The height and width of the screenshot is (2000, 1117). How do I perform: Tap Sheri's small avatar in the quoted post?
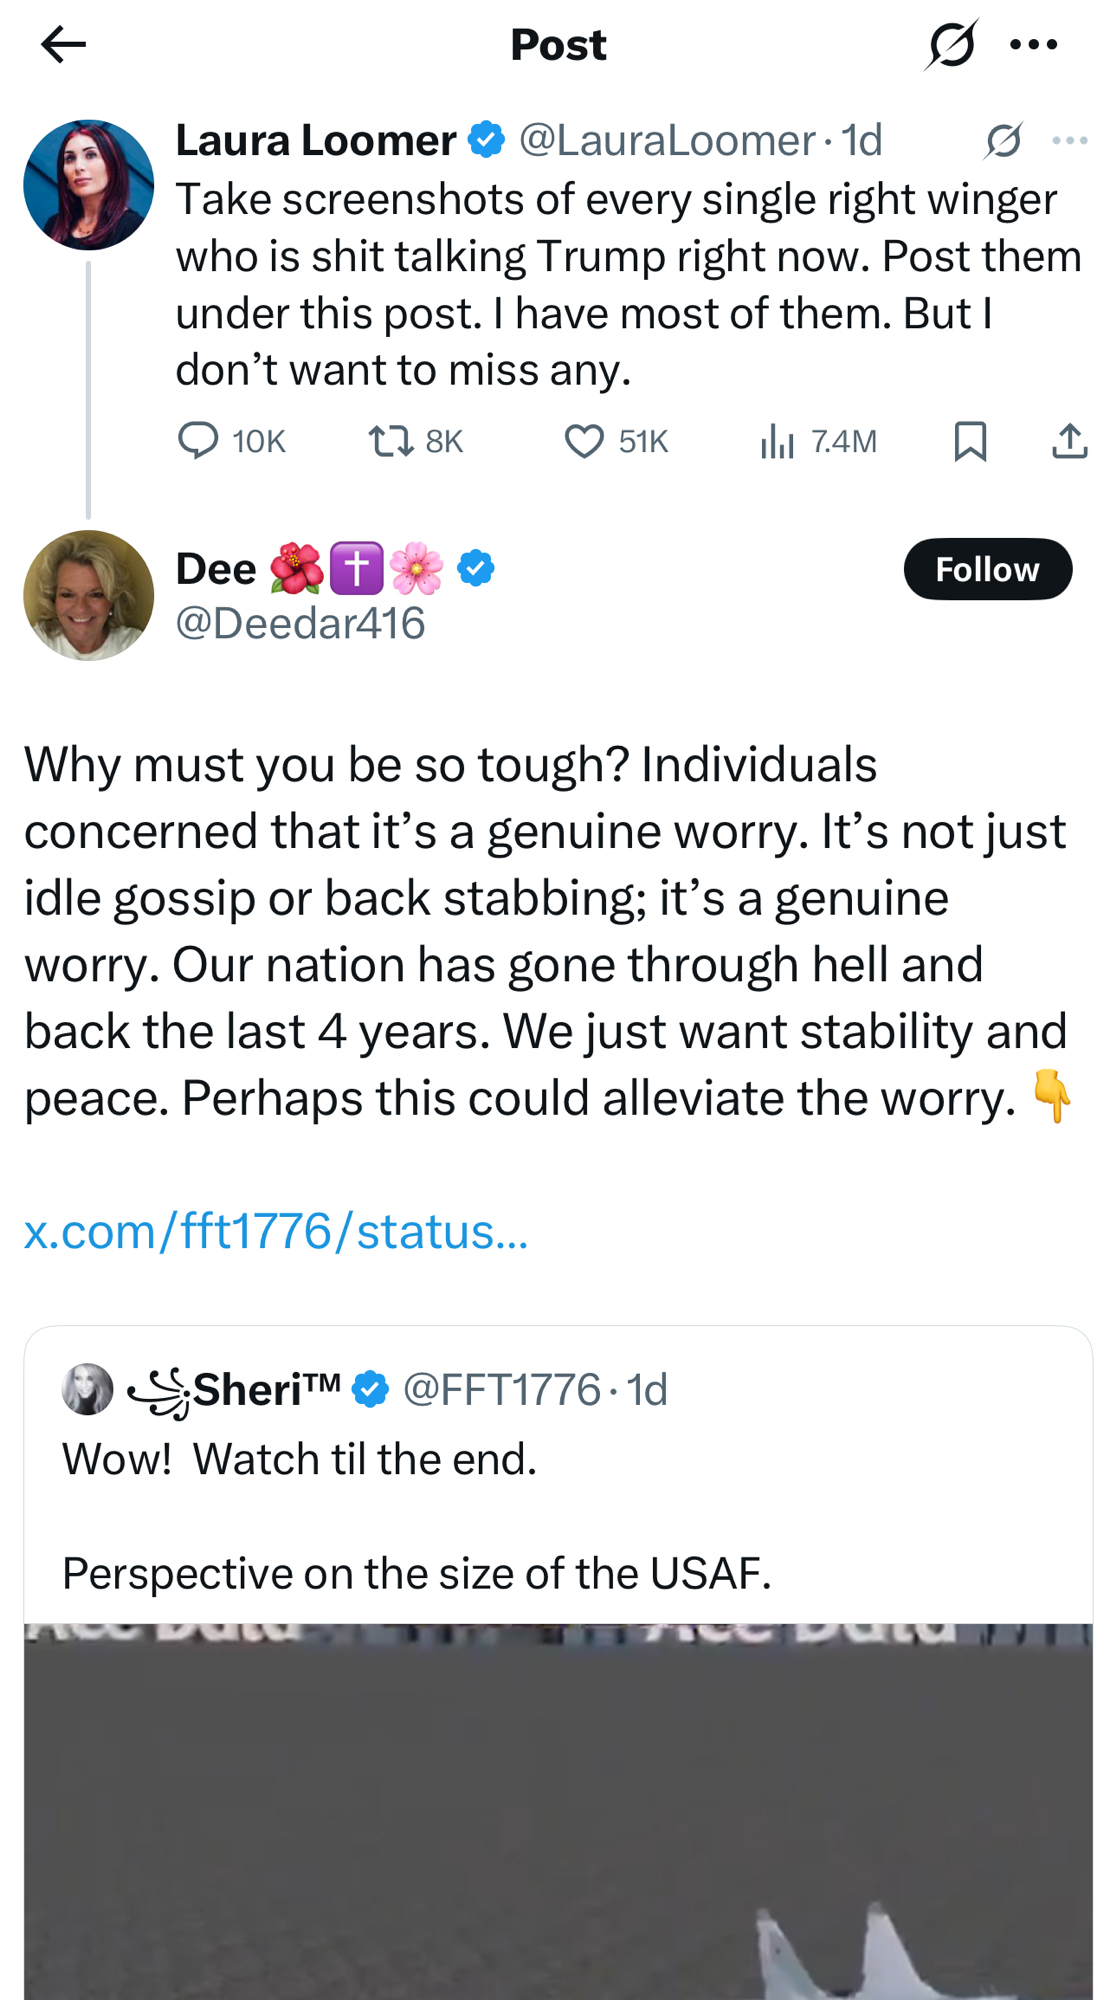(88, 1389)
